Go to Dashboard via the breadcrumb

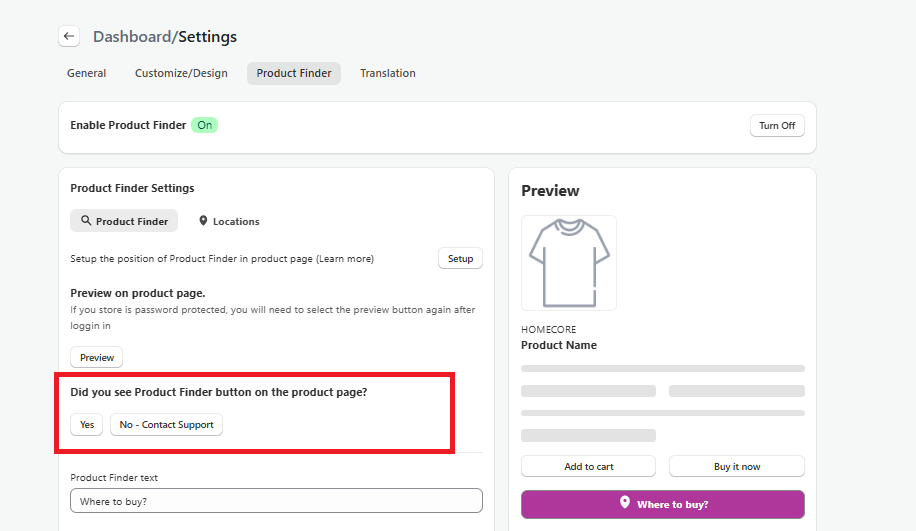132,37
